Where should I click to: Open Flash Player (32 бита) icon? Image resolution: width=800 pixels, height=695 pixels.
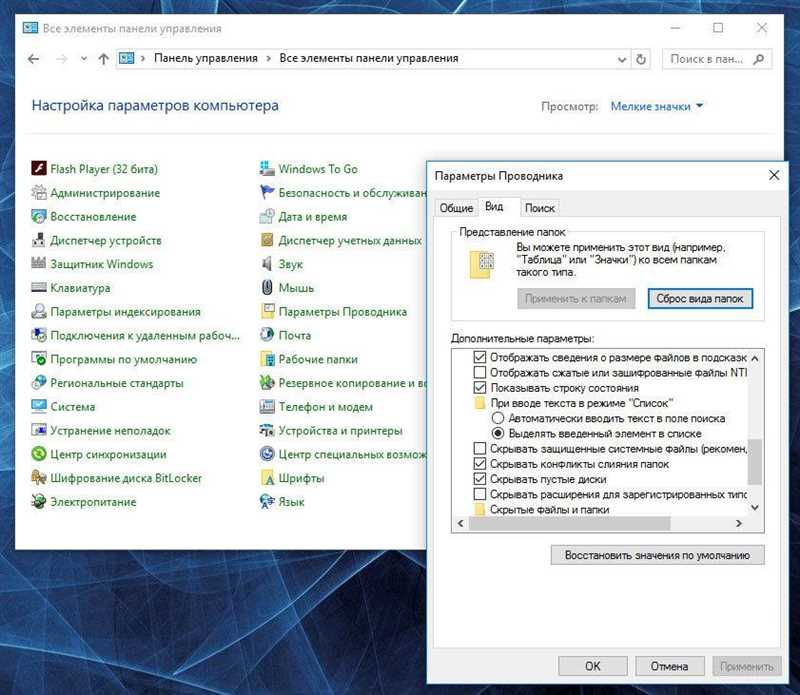pyautogui.click(x=39, y=168)
